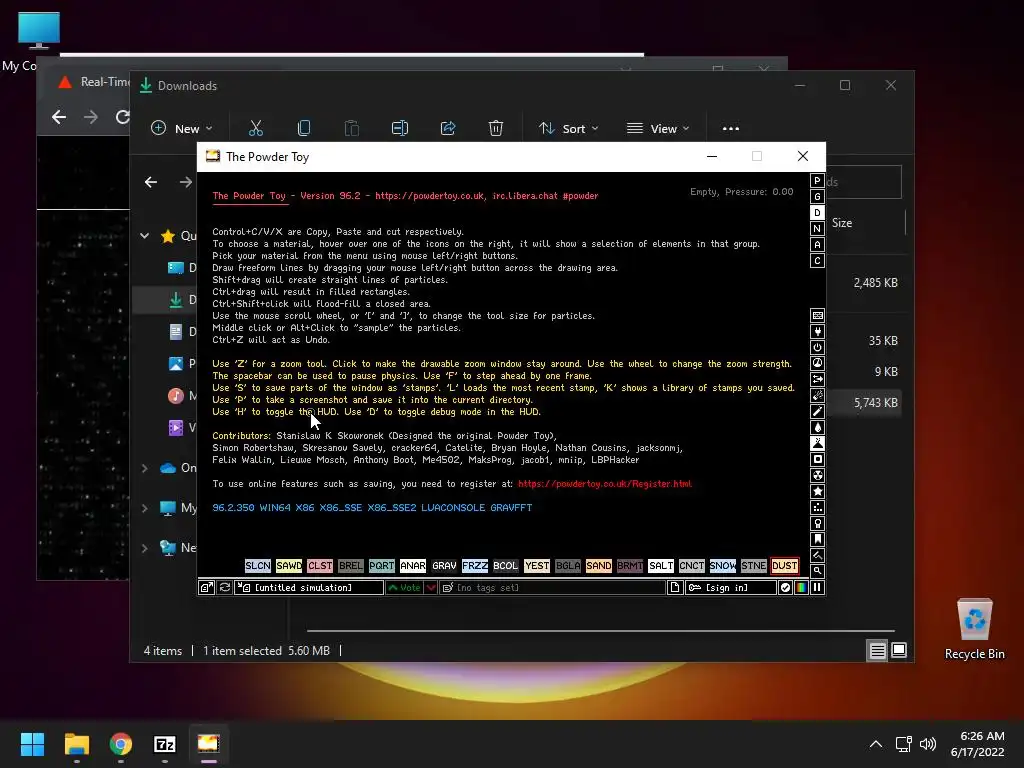Open simulation options checkmark icon

[785, 588]
